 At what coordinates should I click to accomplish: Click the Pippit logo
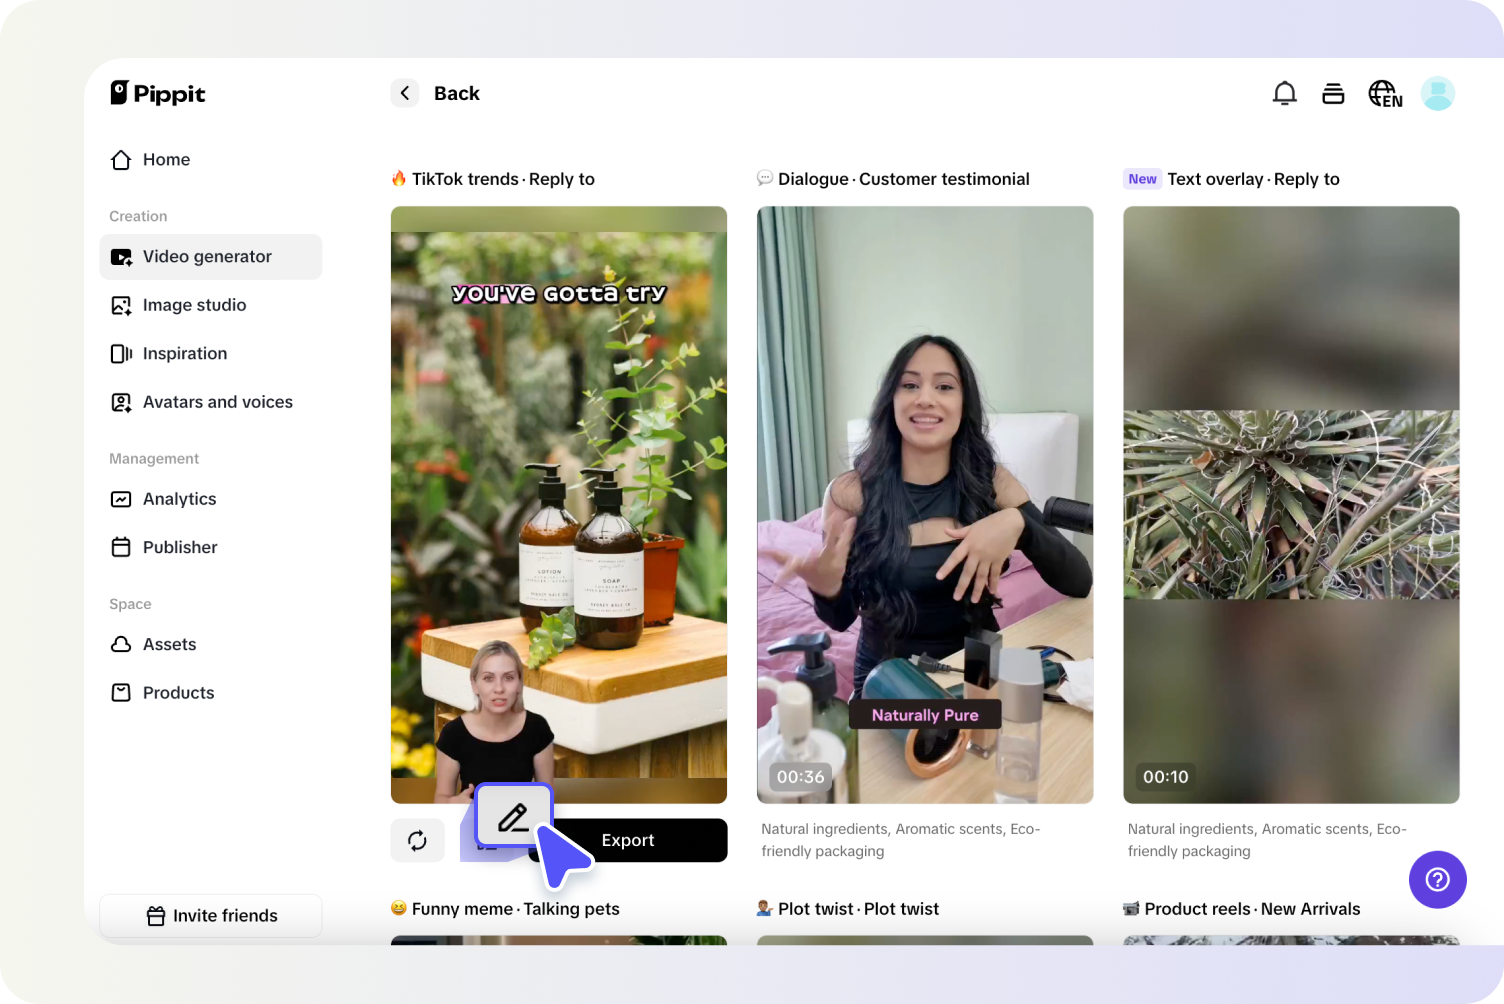coord(158,93)
